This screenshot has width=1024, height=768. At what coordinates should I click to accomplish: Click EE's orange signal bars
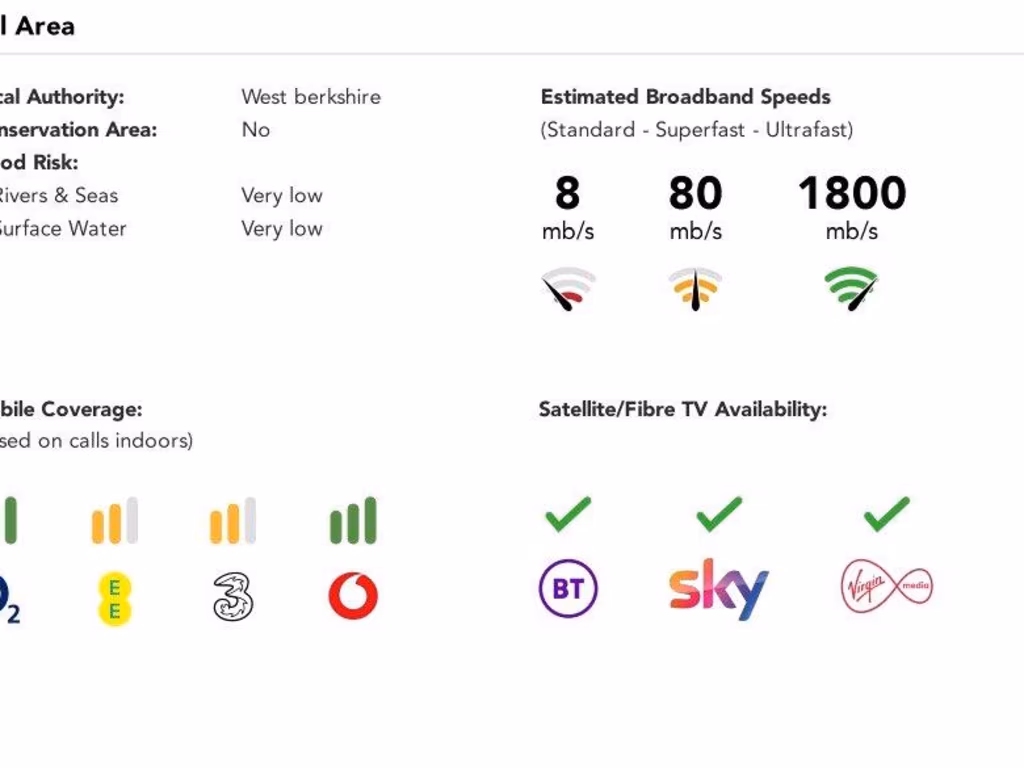(x=114, y=522)
